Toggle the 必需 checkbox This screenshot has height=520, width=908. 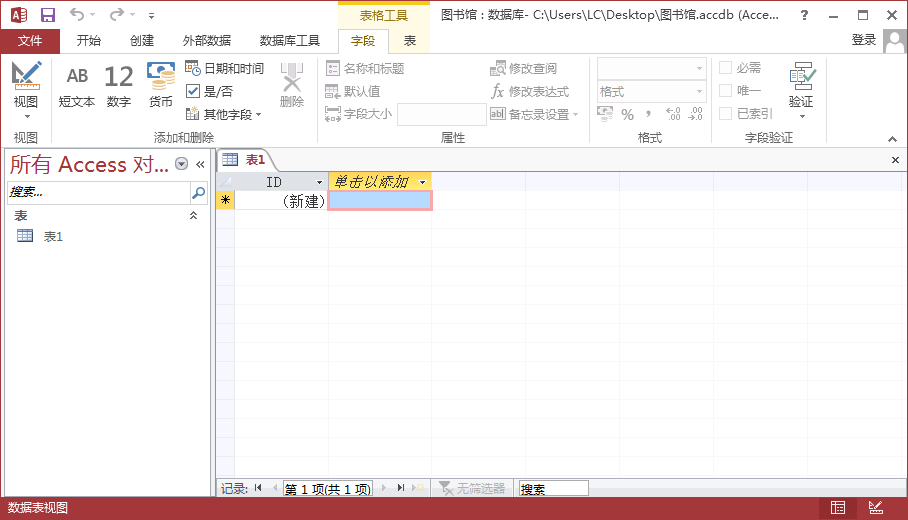(x=725, y=68)
